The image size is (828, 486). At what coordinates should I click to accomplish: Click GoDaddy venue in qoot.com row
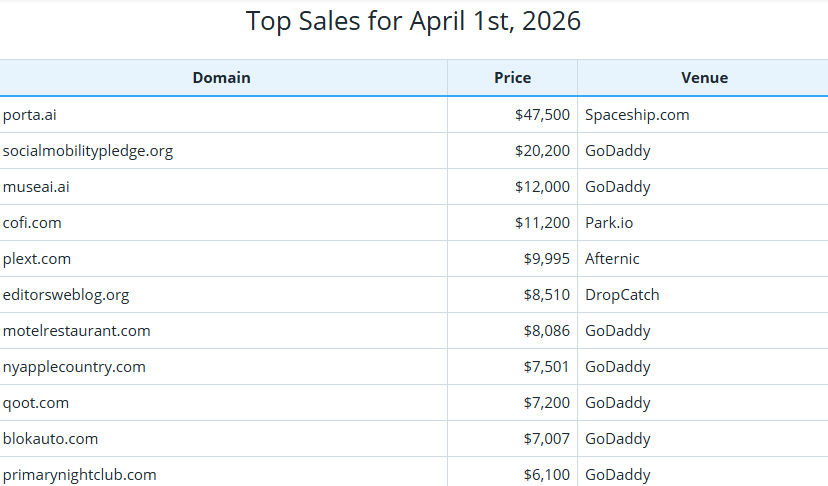tap(703, 403)
